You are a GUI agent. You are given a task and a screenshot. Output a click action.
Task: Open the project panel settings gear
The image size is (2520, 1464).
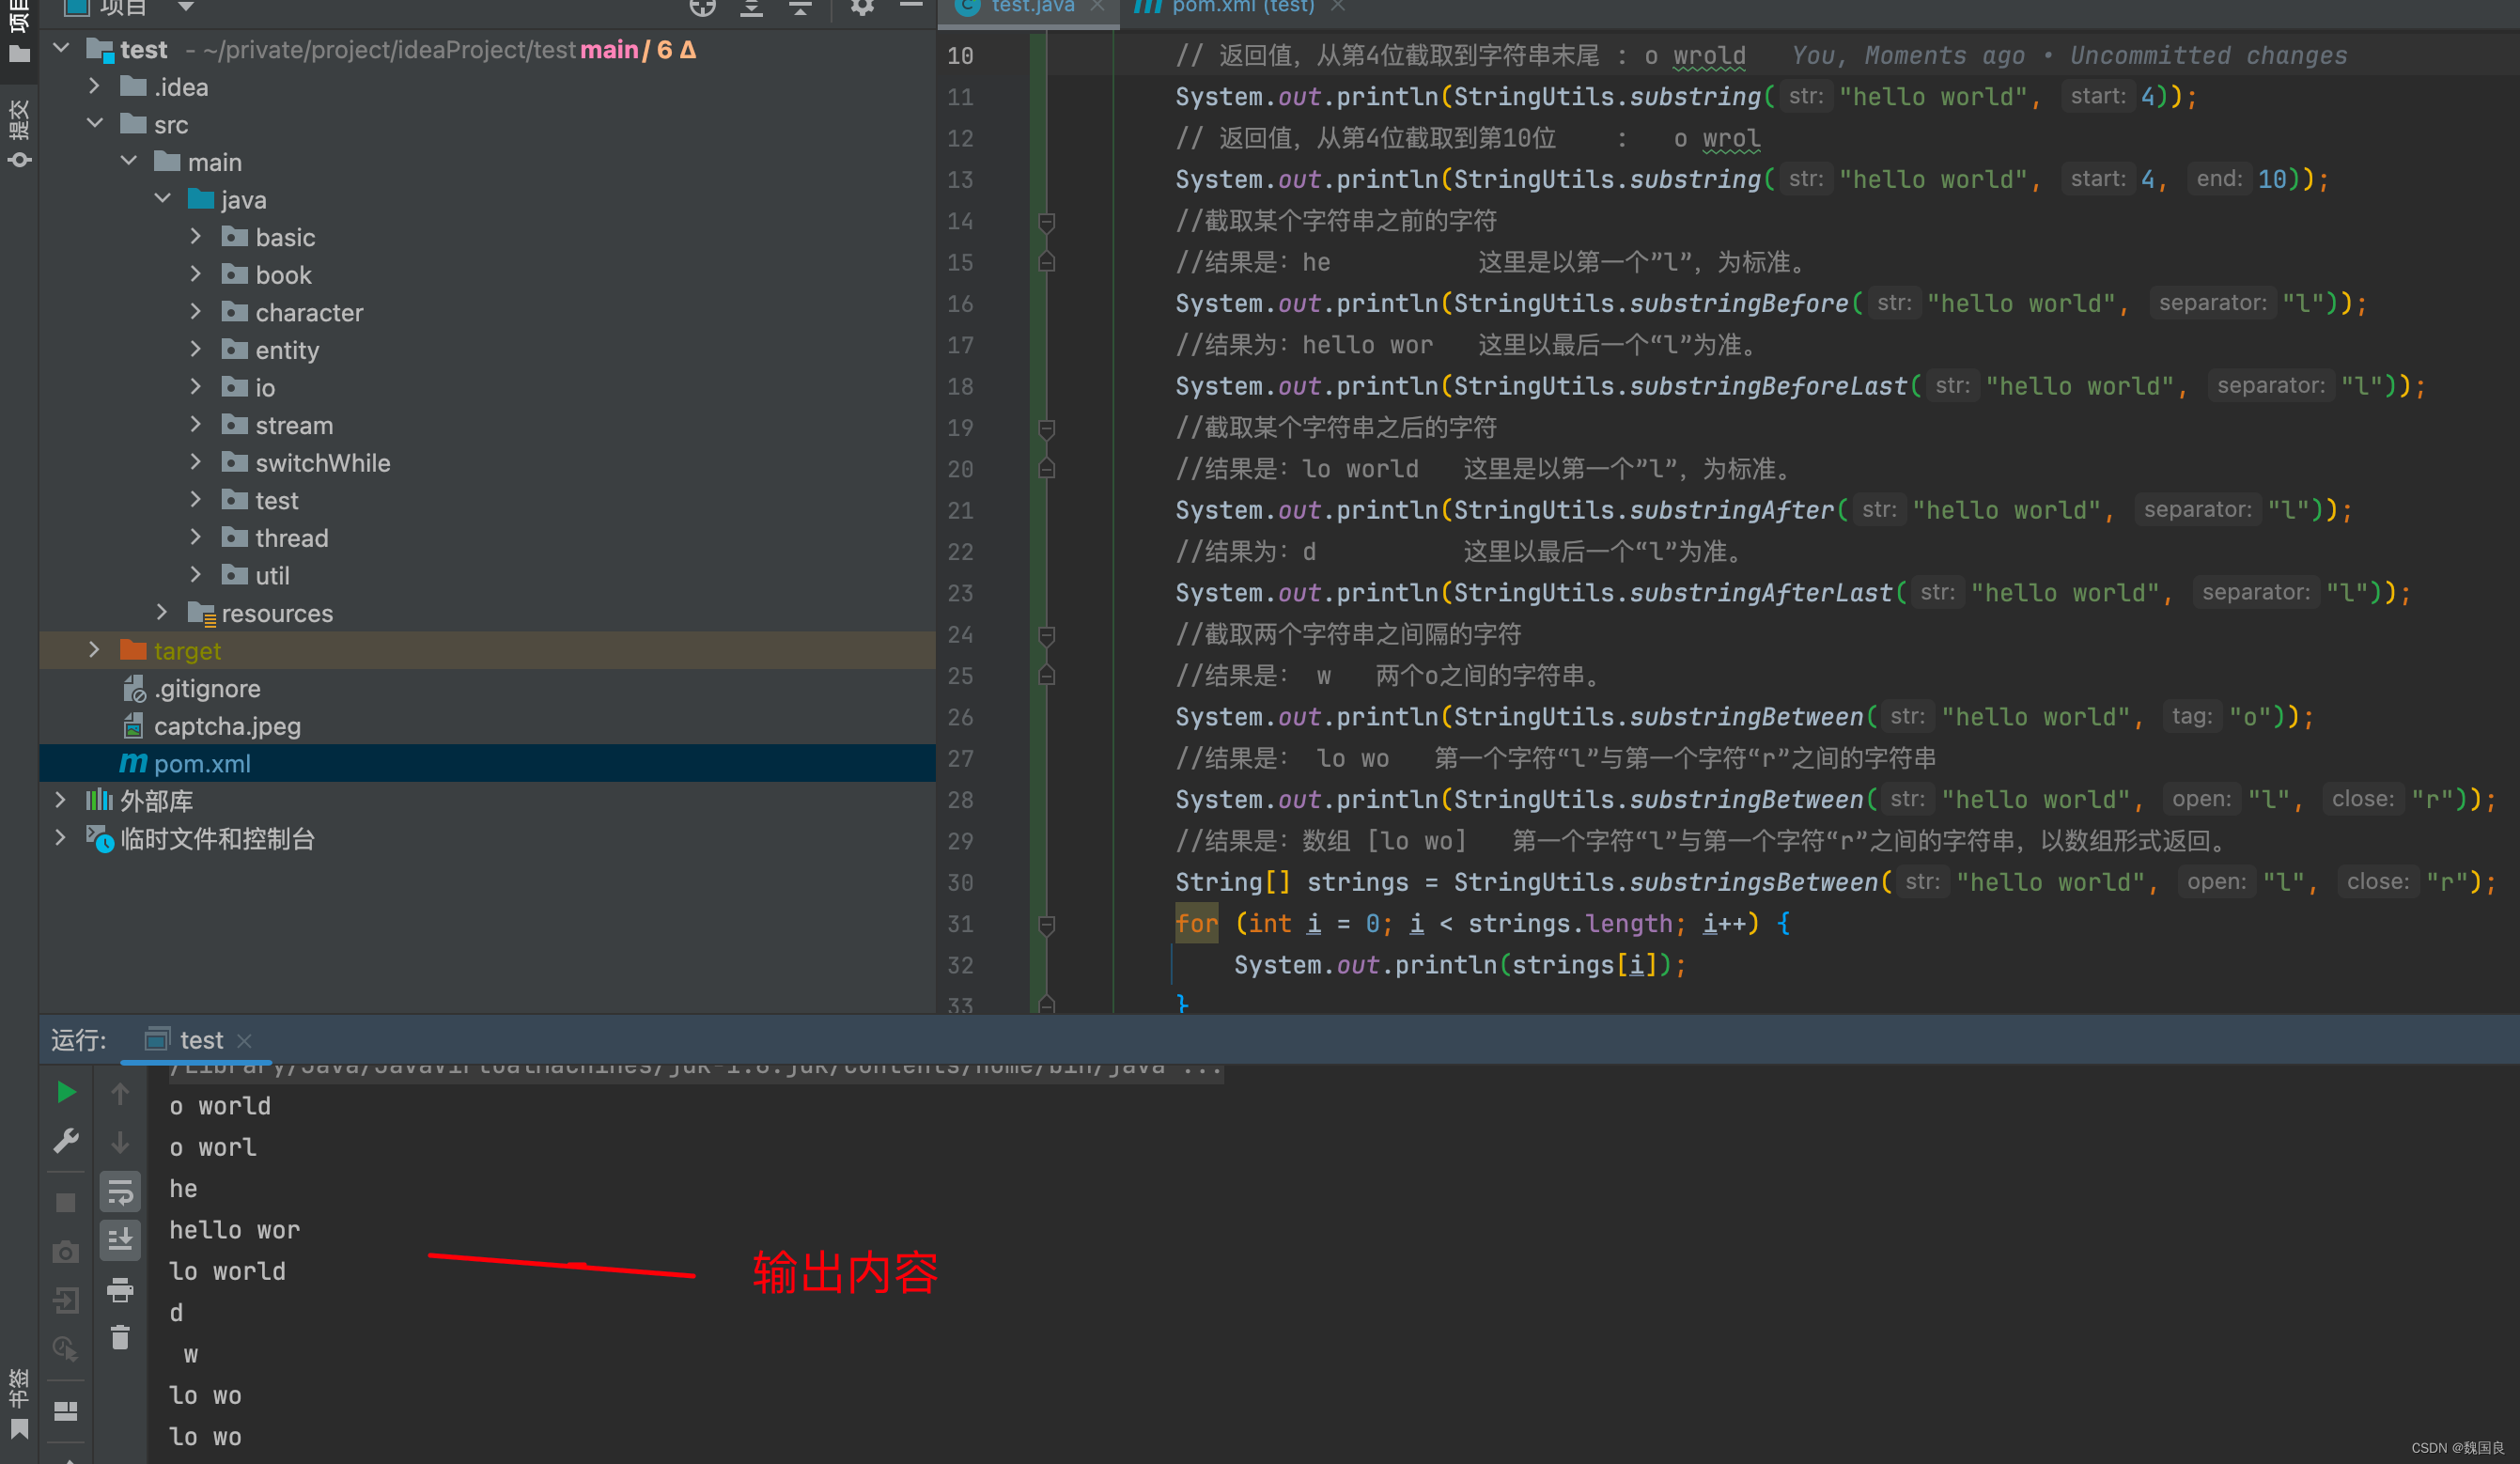(862, 8)
